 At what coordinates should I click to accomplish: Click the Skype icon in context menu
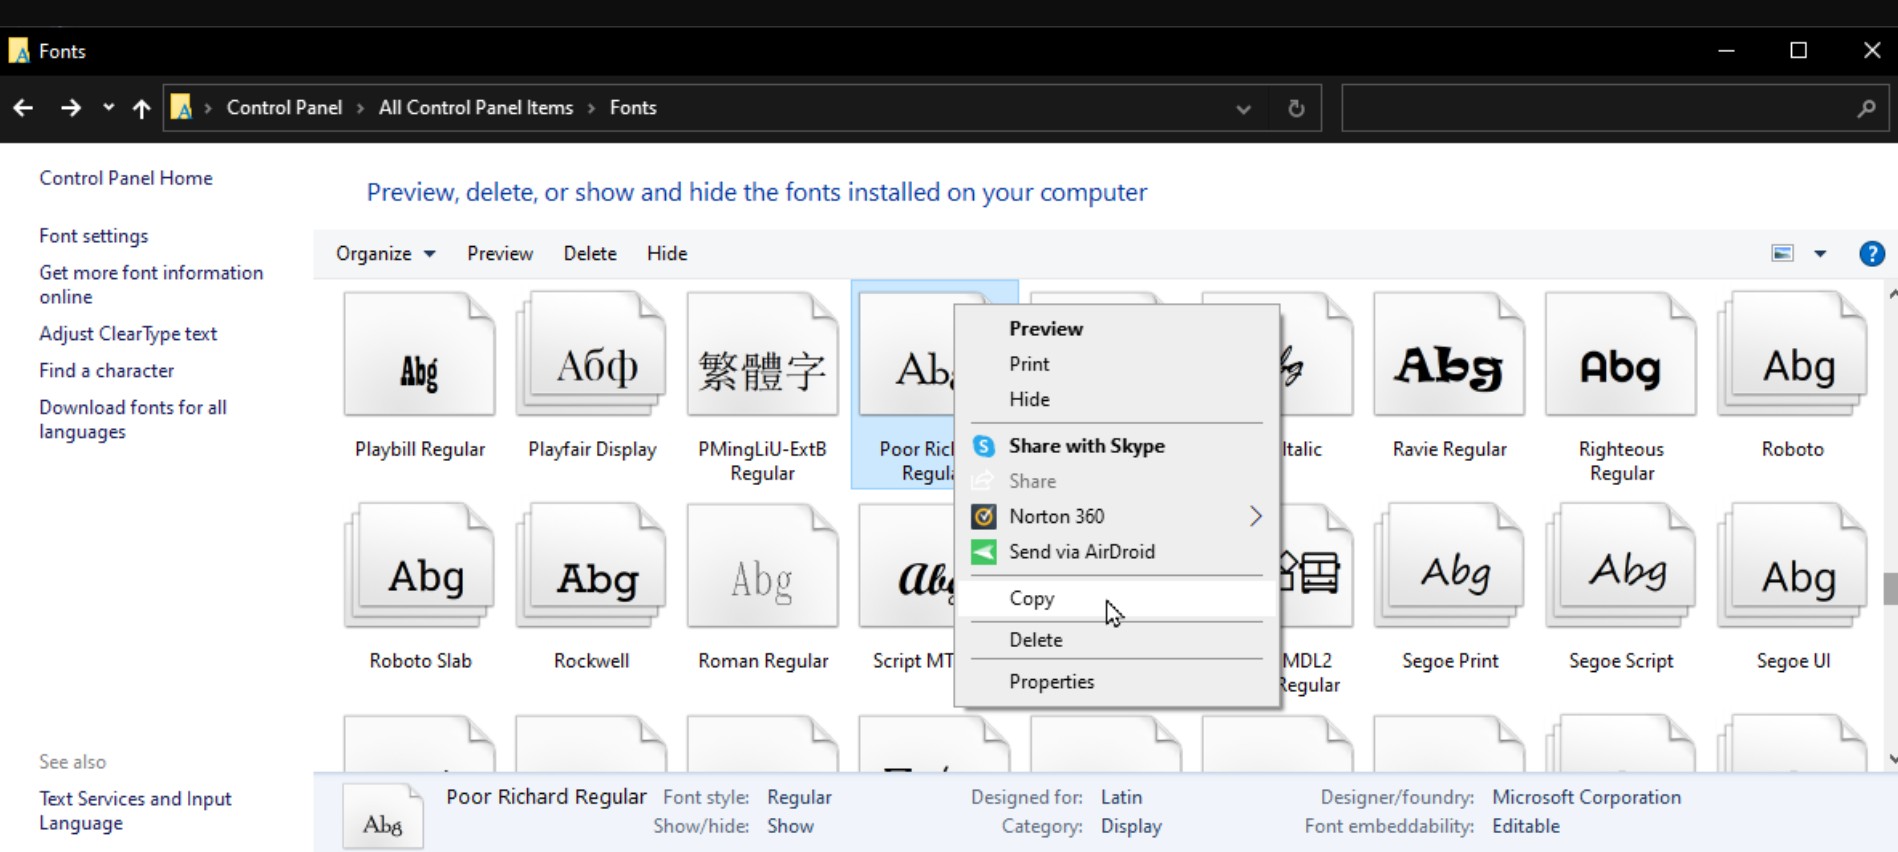(984, 446)
